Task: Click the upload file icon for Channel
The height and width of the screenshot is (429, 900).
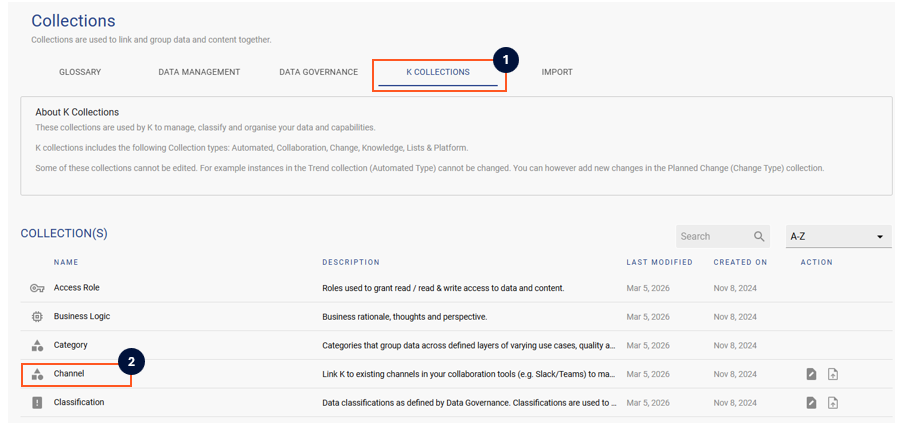Action: (833, 374)
